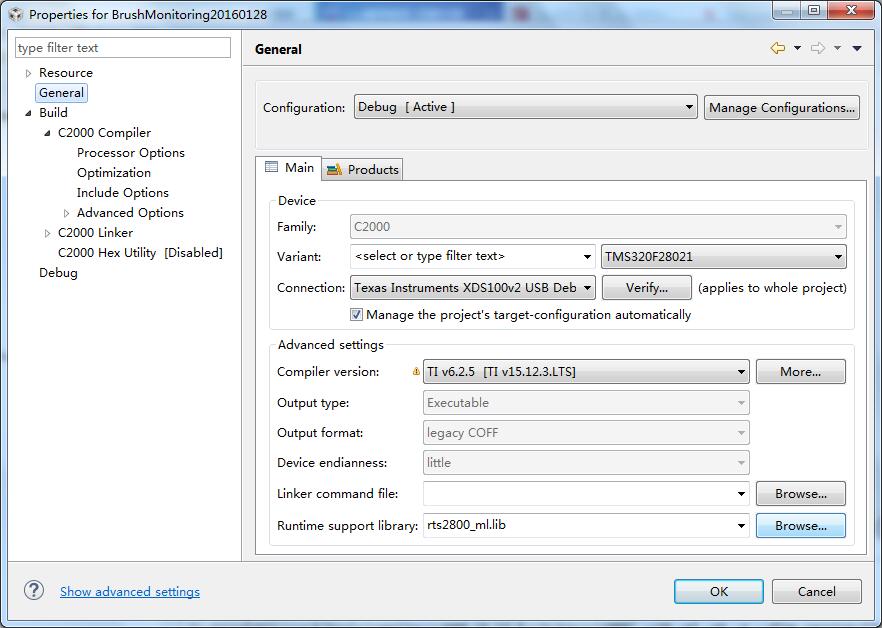Click the help question mark icon
882x628 pixels.
(x=34, y=590)
